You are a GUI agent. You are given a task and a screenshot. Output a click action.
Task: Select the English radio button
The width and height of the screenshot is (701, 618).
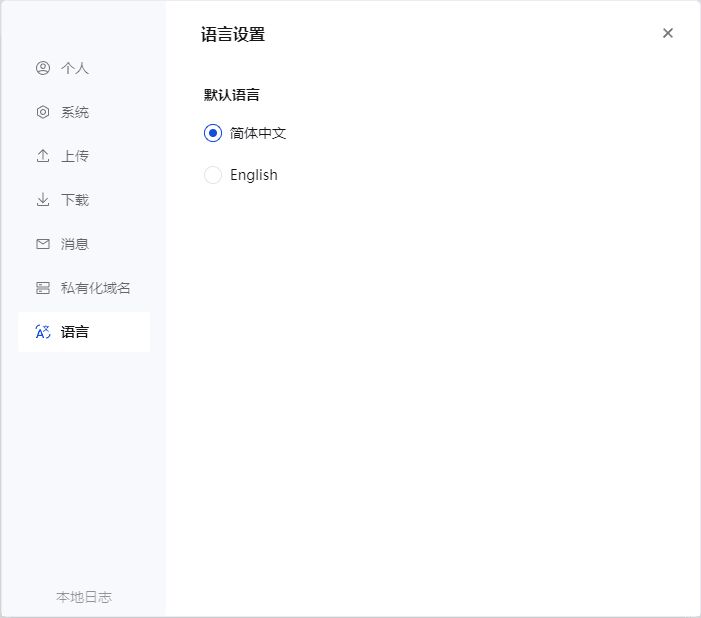coord(213,175)
